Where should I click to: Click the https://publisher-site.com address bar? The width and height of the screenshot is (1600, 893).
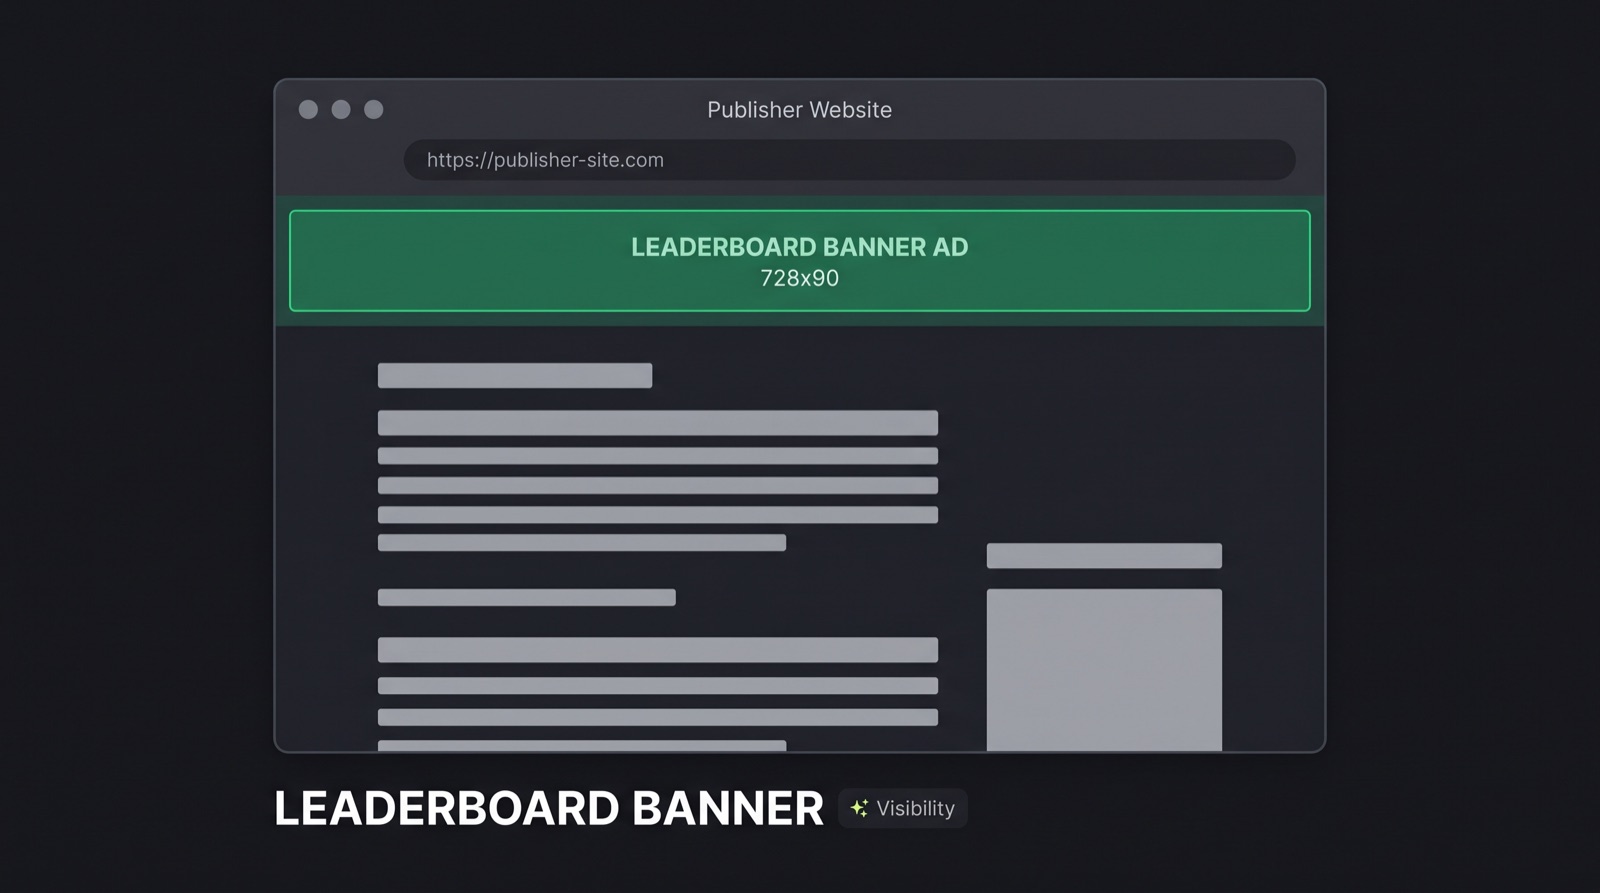849,160
